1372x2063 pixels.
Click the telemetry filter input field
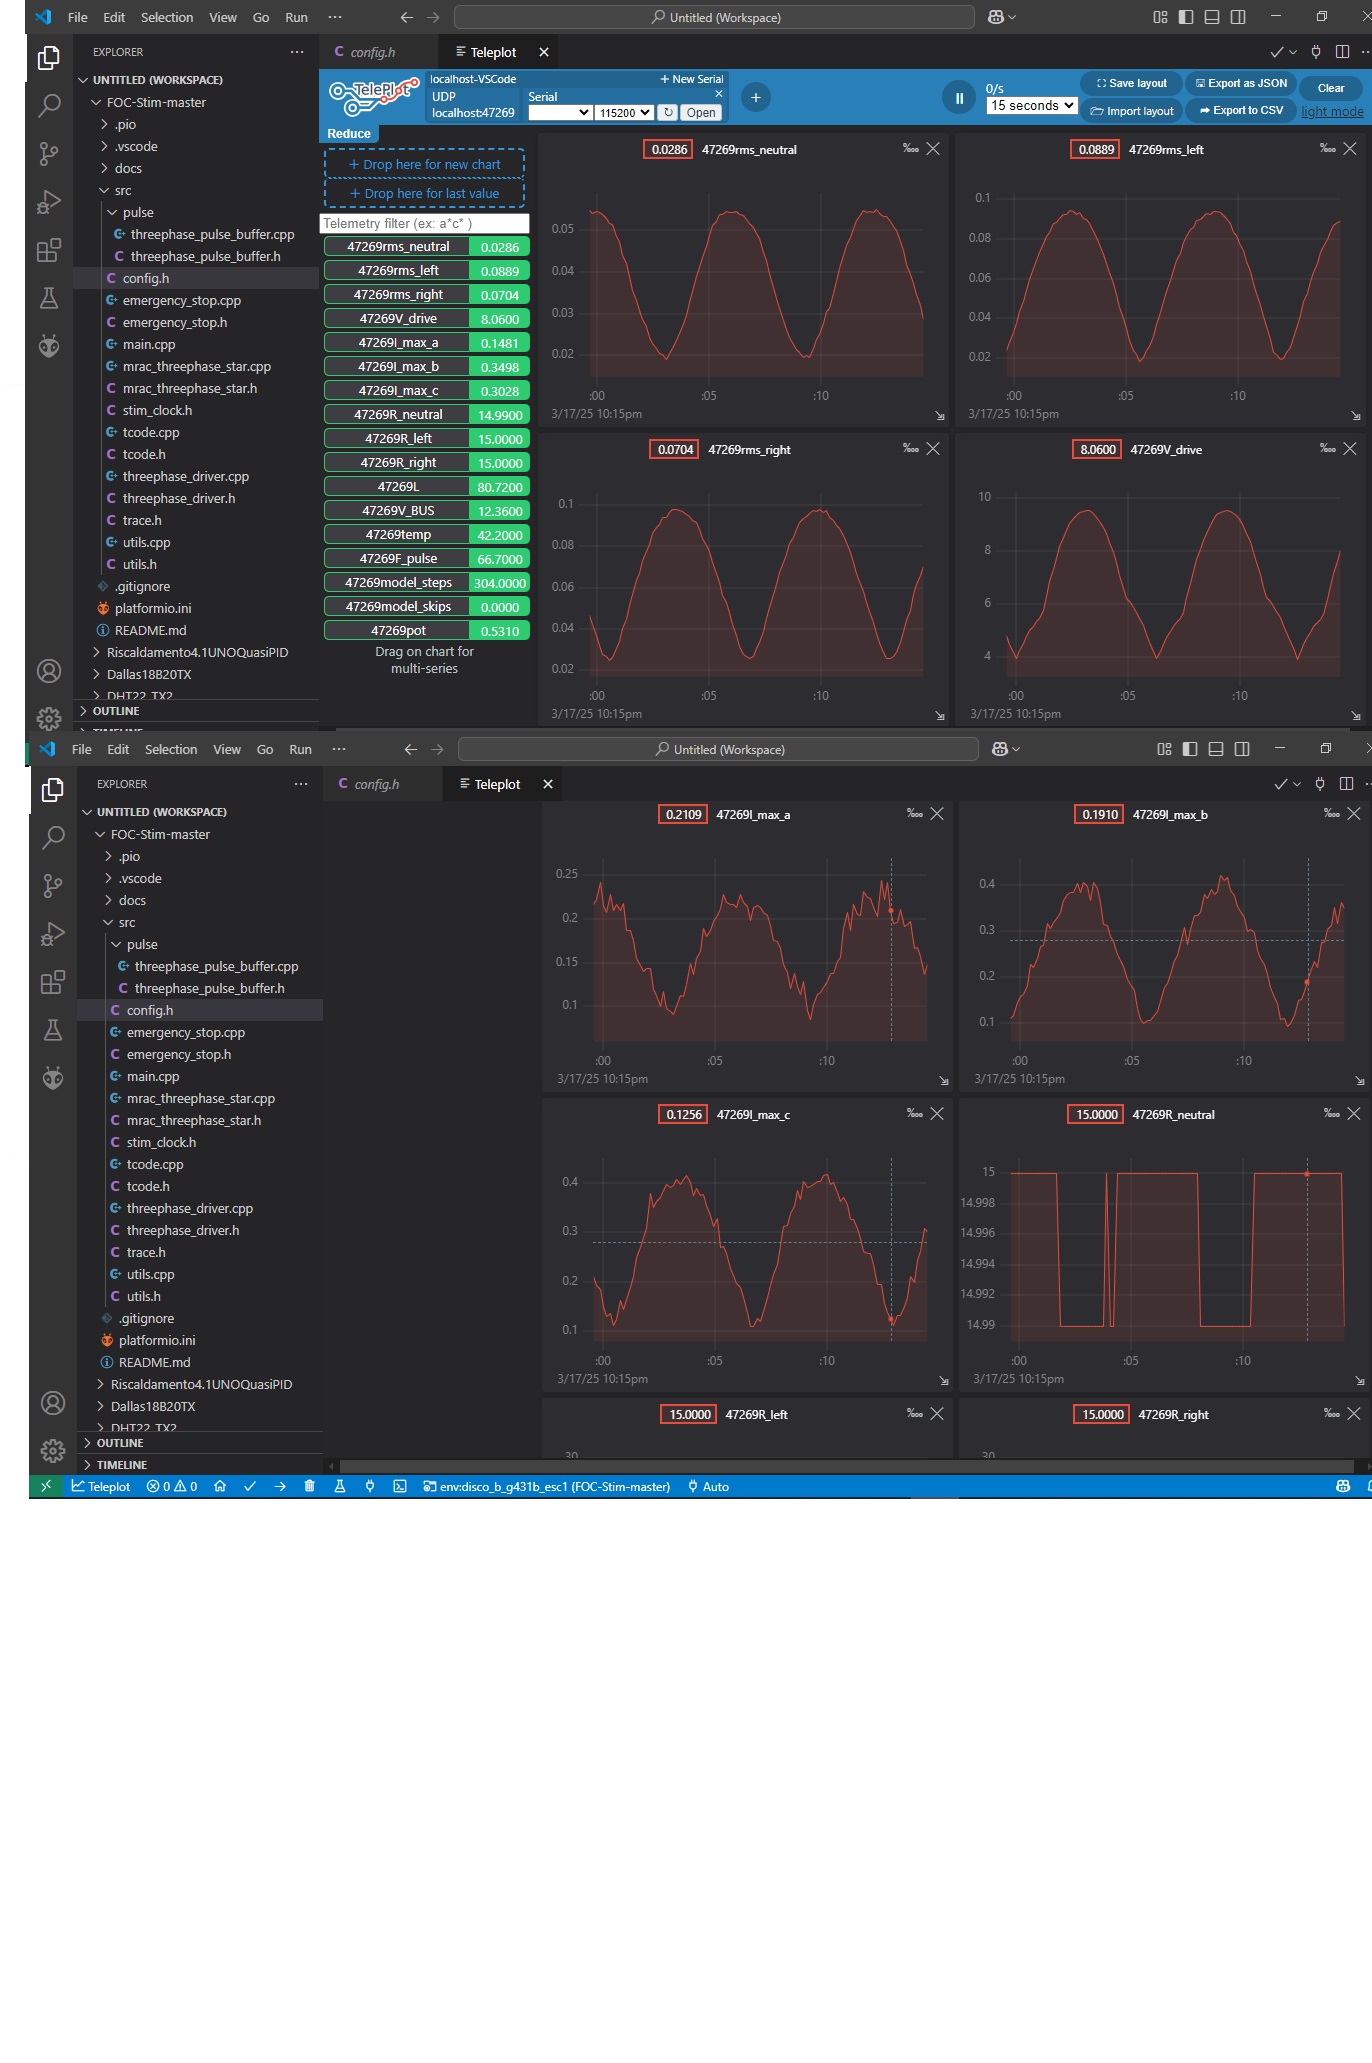[424, 224]
